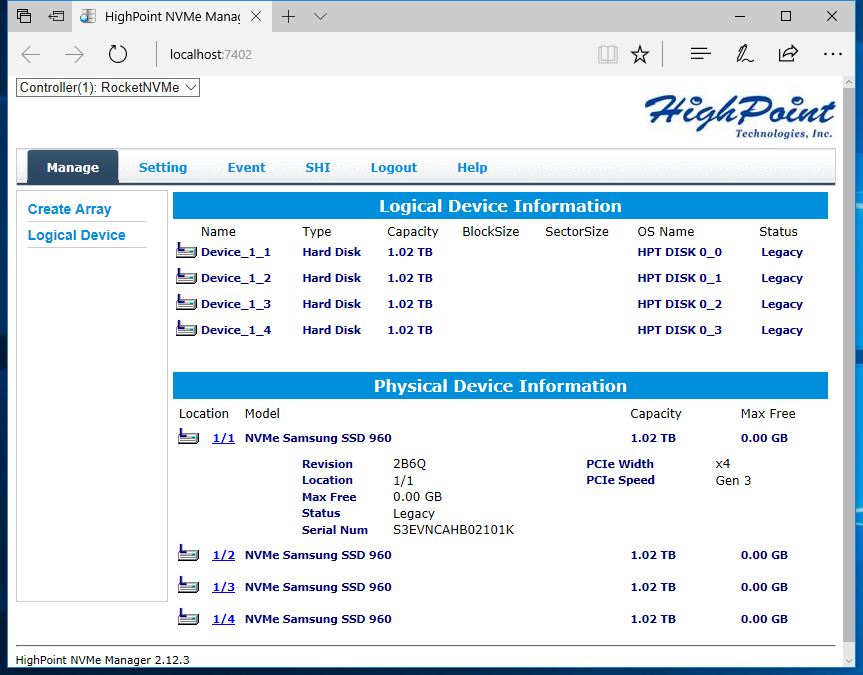Open the browser more options ellipsis

coord(833,54)
